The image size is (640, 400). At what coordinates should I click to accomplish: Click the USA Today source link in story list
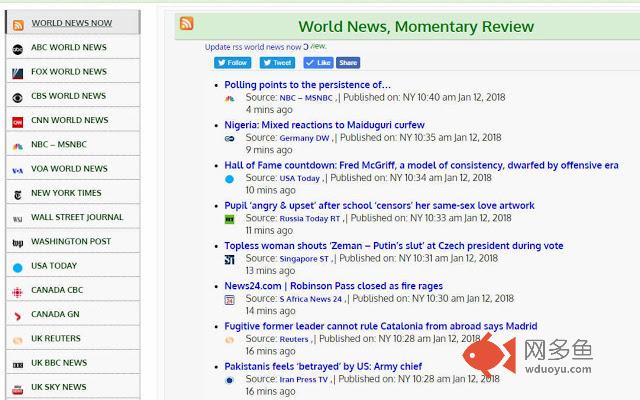300,178
